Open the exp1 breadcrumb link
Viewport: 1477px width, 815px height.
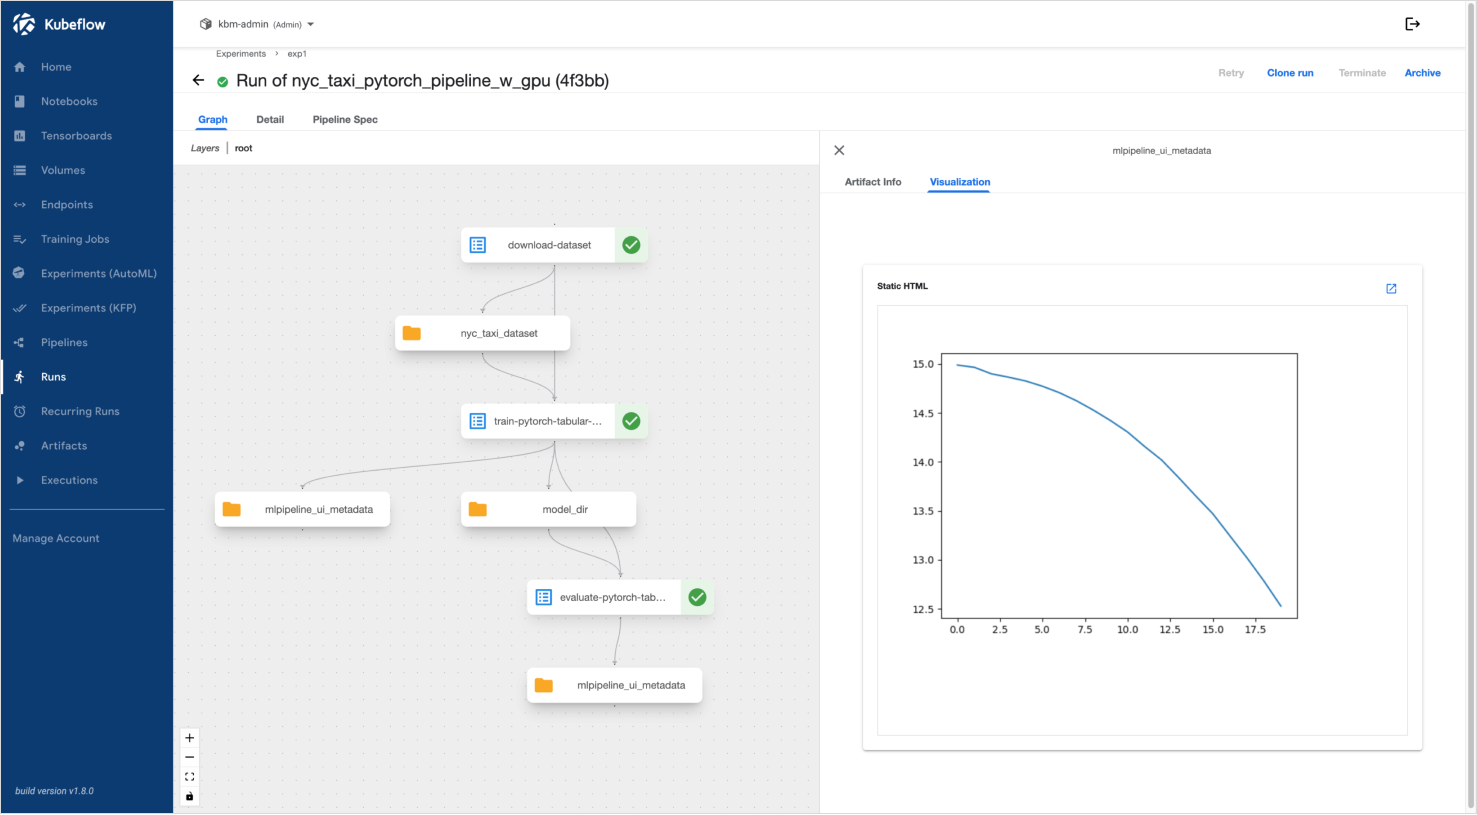(297, 54)
